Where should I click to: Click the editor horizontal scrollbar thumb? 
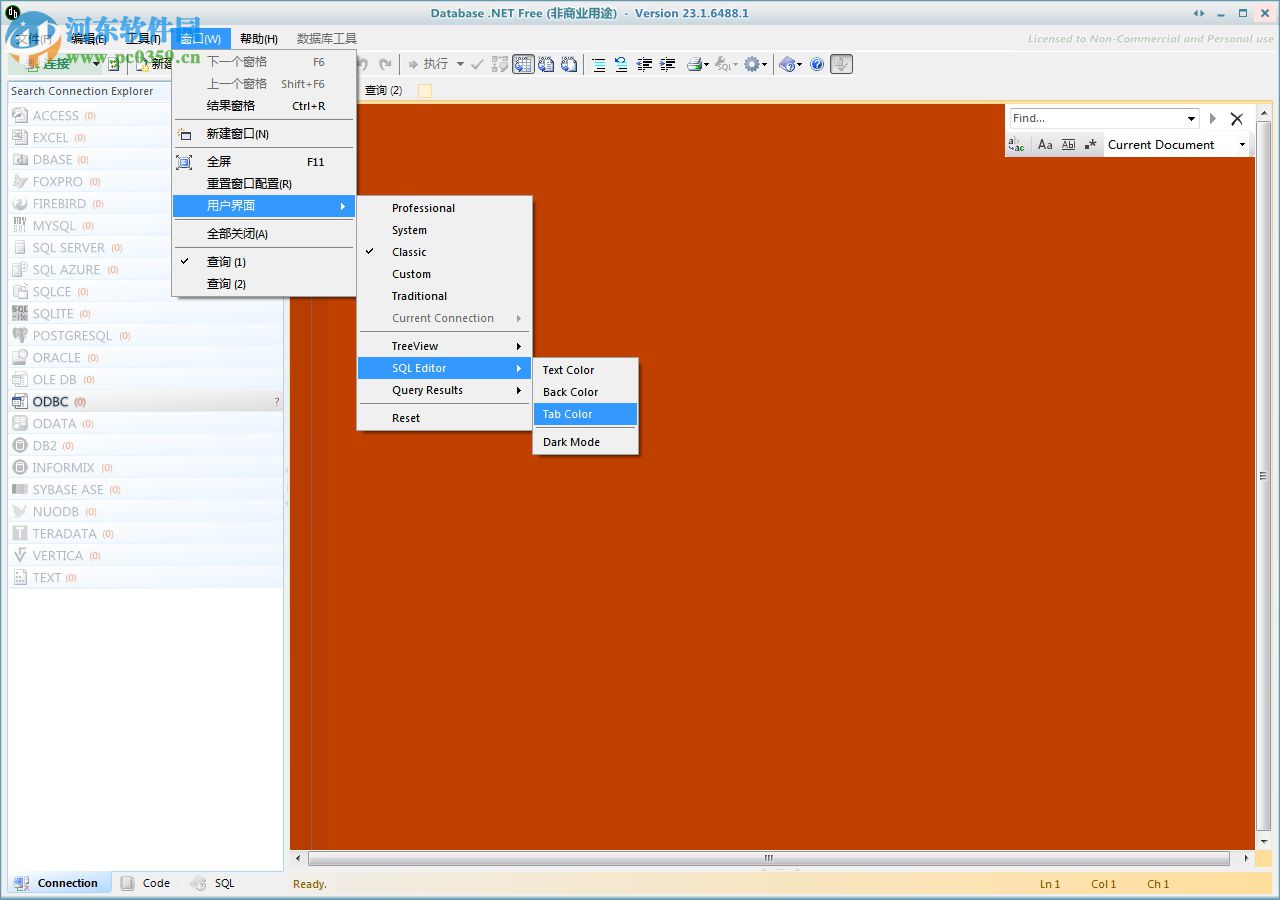[x=769, y=858]
